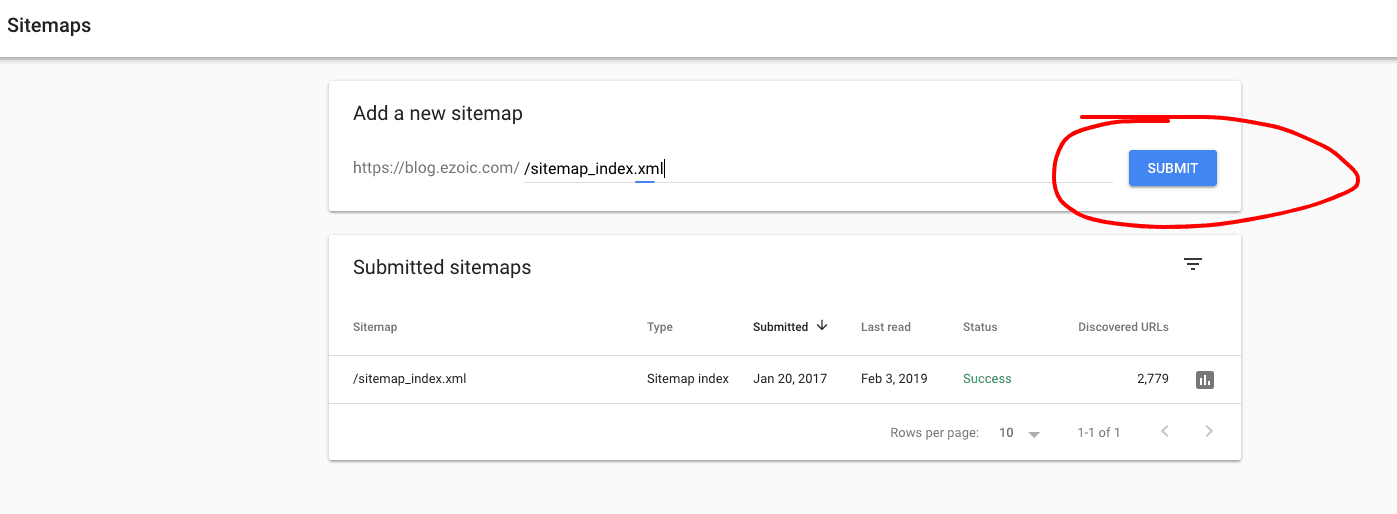Open the /sitemap_index.xml row entry
Image resolution: width=1397 pixels, height=514 pixels.
point(410,379)
